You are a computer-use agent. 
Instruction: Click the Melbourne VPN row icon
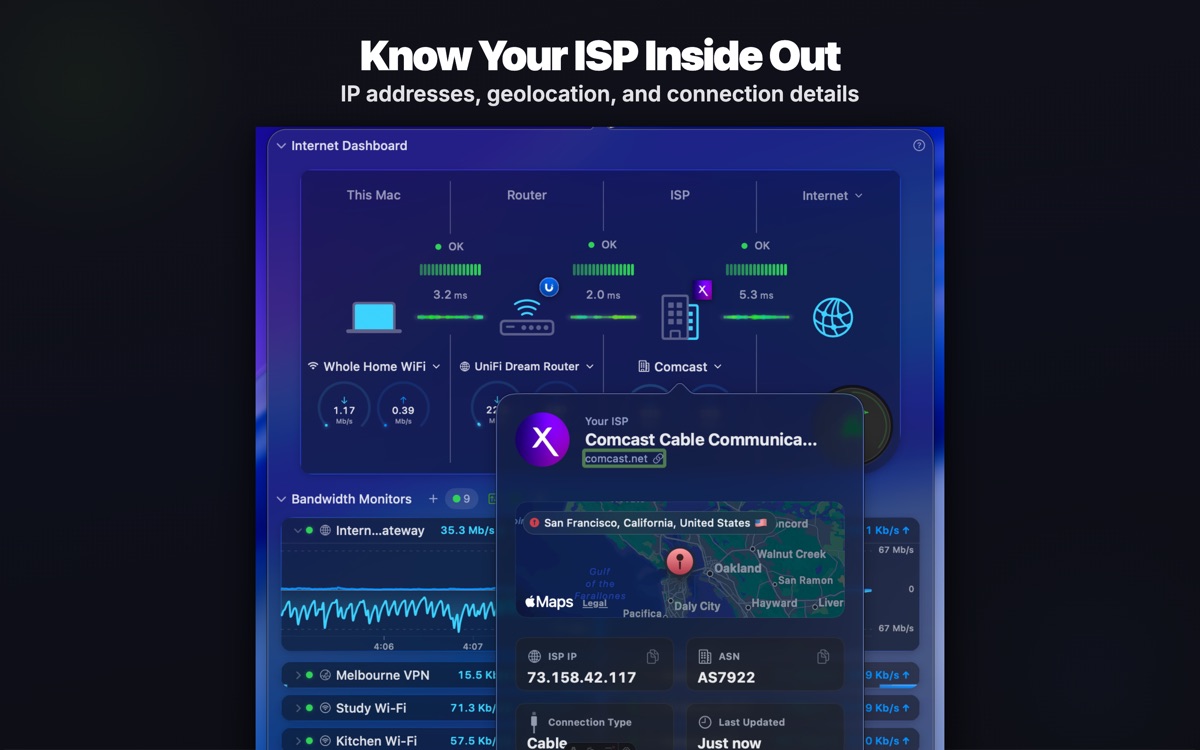[x=325, y=675]
